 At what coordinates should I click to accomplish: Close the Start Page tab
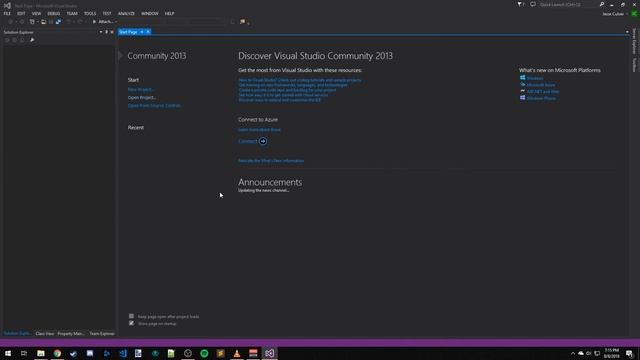pyautogui.click(x=148, y=32)
